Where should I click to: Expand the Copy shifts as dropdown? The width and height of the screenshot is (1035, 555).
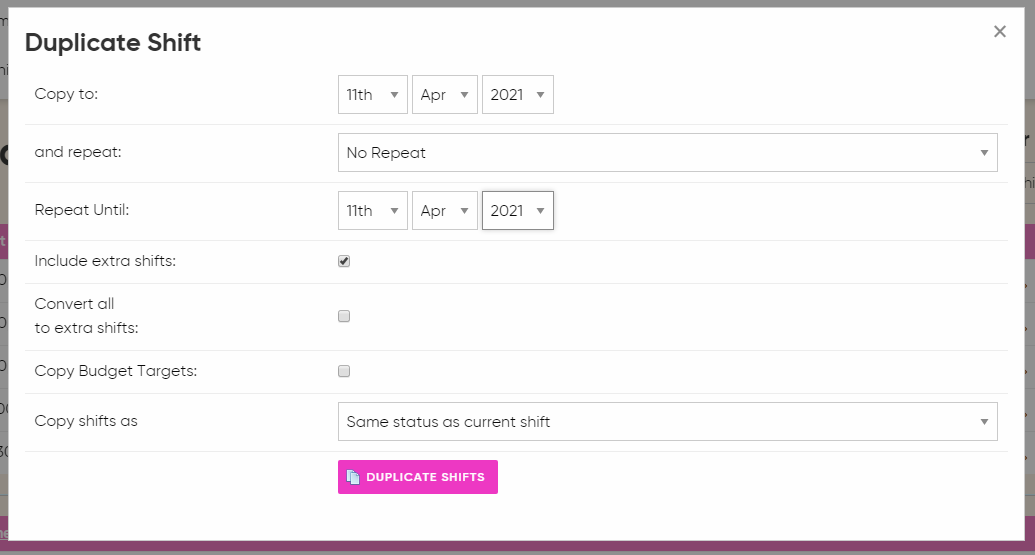667,422
